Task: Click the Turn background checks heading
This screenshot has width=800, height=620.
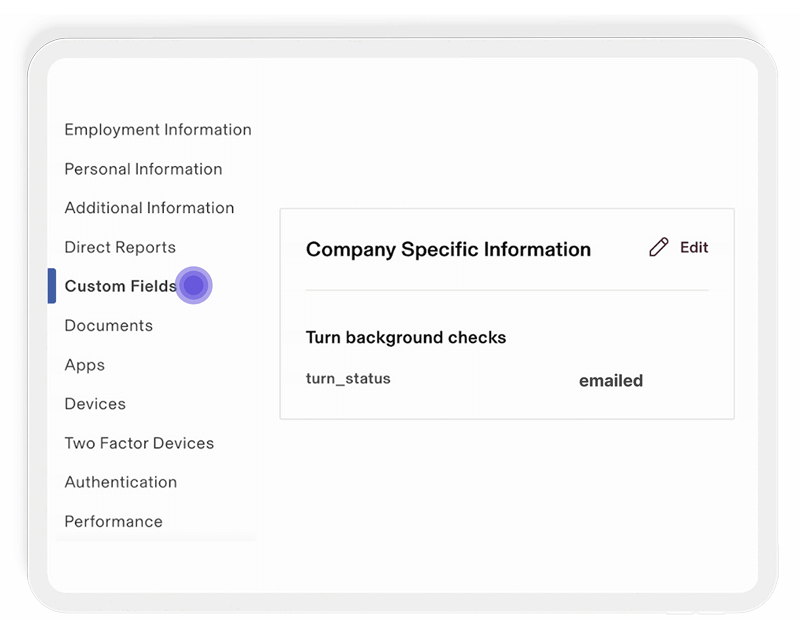Action: click(406, 337)
